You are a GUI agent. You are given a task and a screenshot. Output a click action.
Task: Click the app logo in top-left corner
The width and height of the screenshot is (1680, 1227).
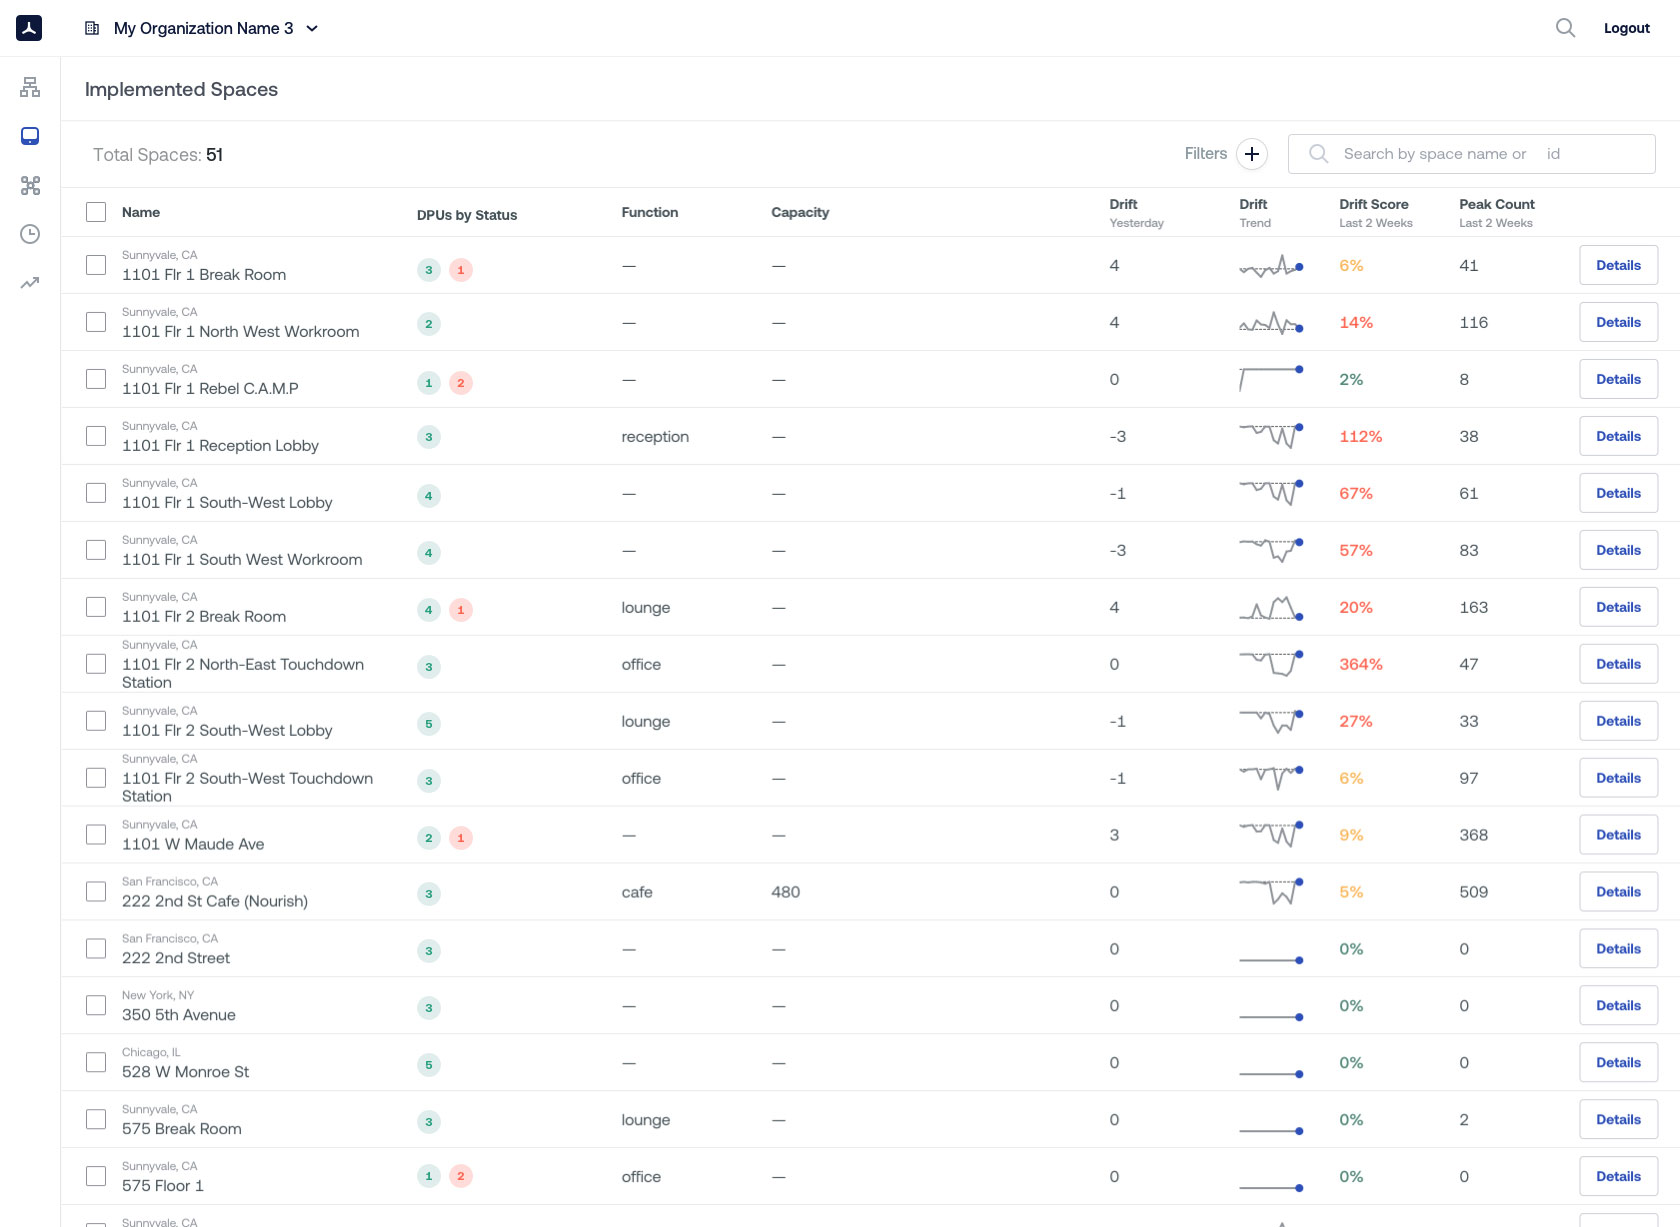point(29,28)
